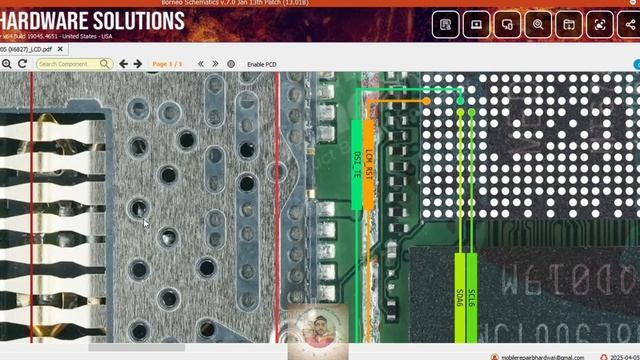Viewport: 640px width, 360px height.
Task: Click the Page 1 / 1 indicator
Action: pos(167,64)
